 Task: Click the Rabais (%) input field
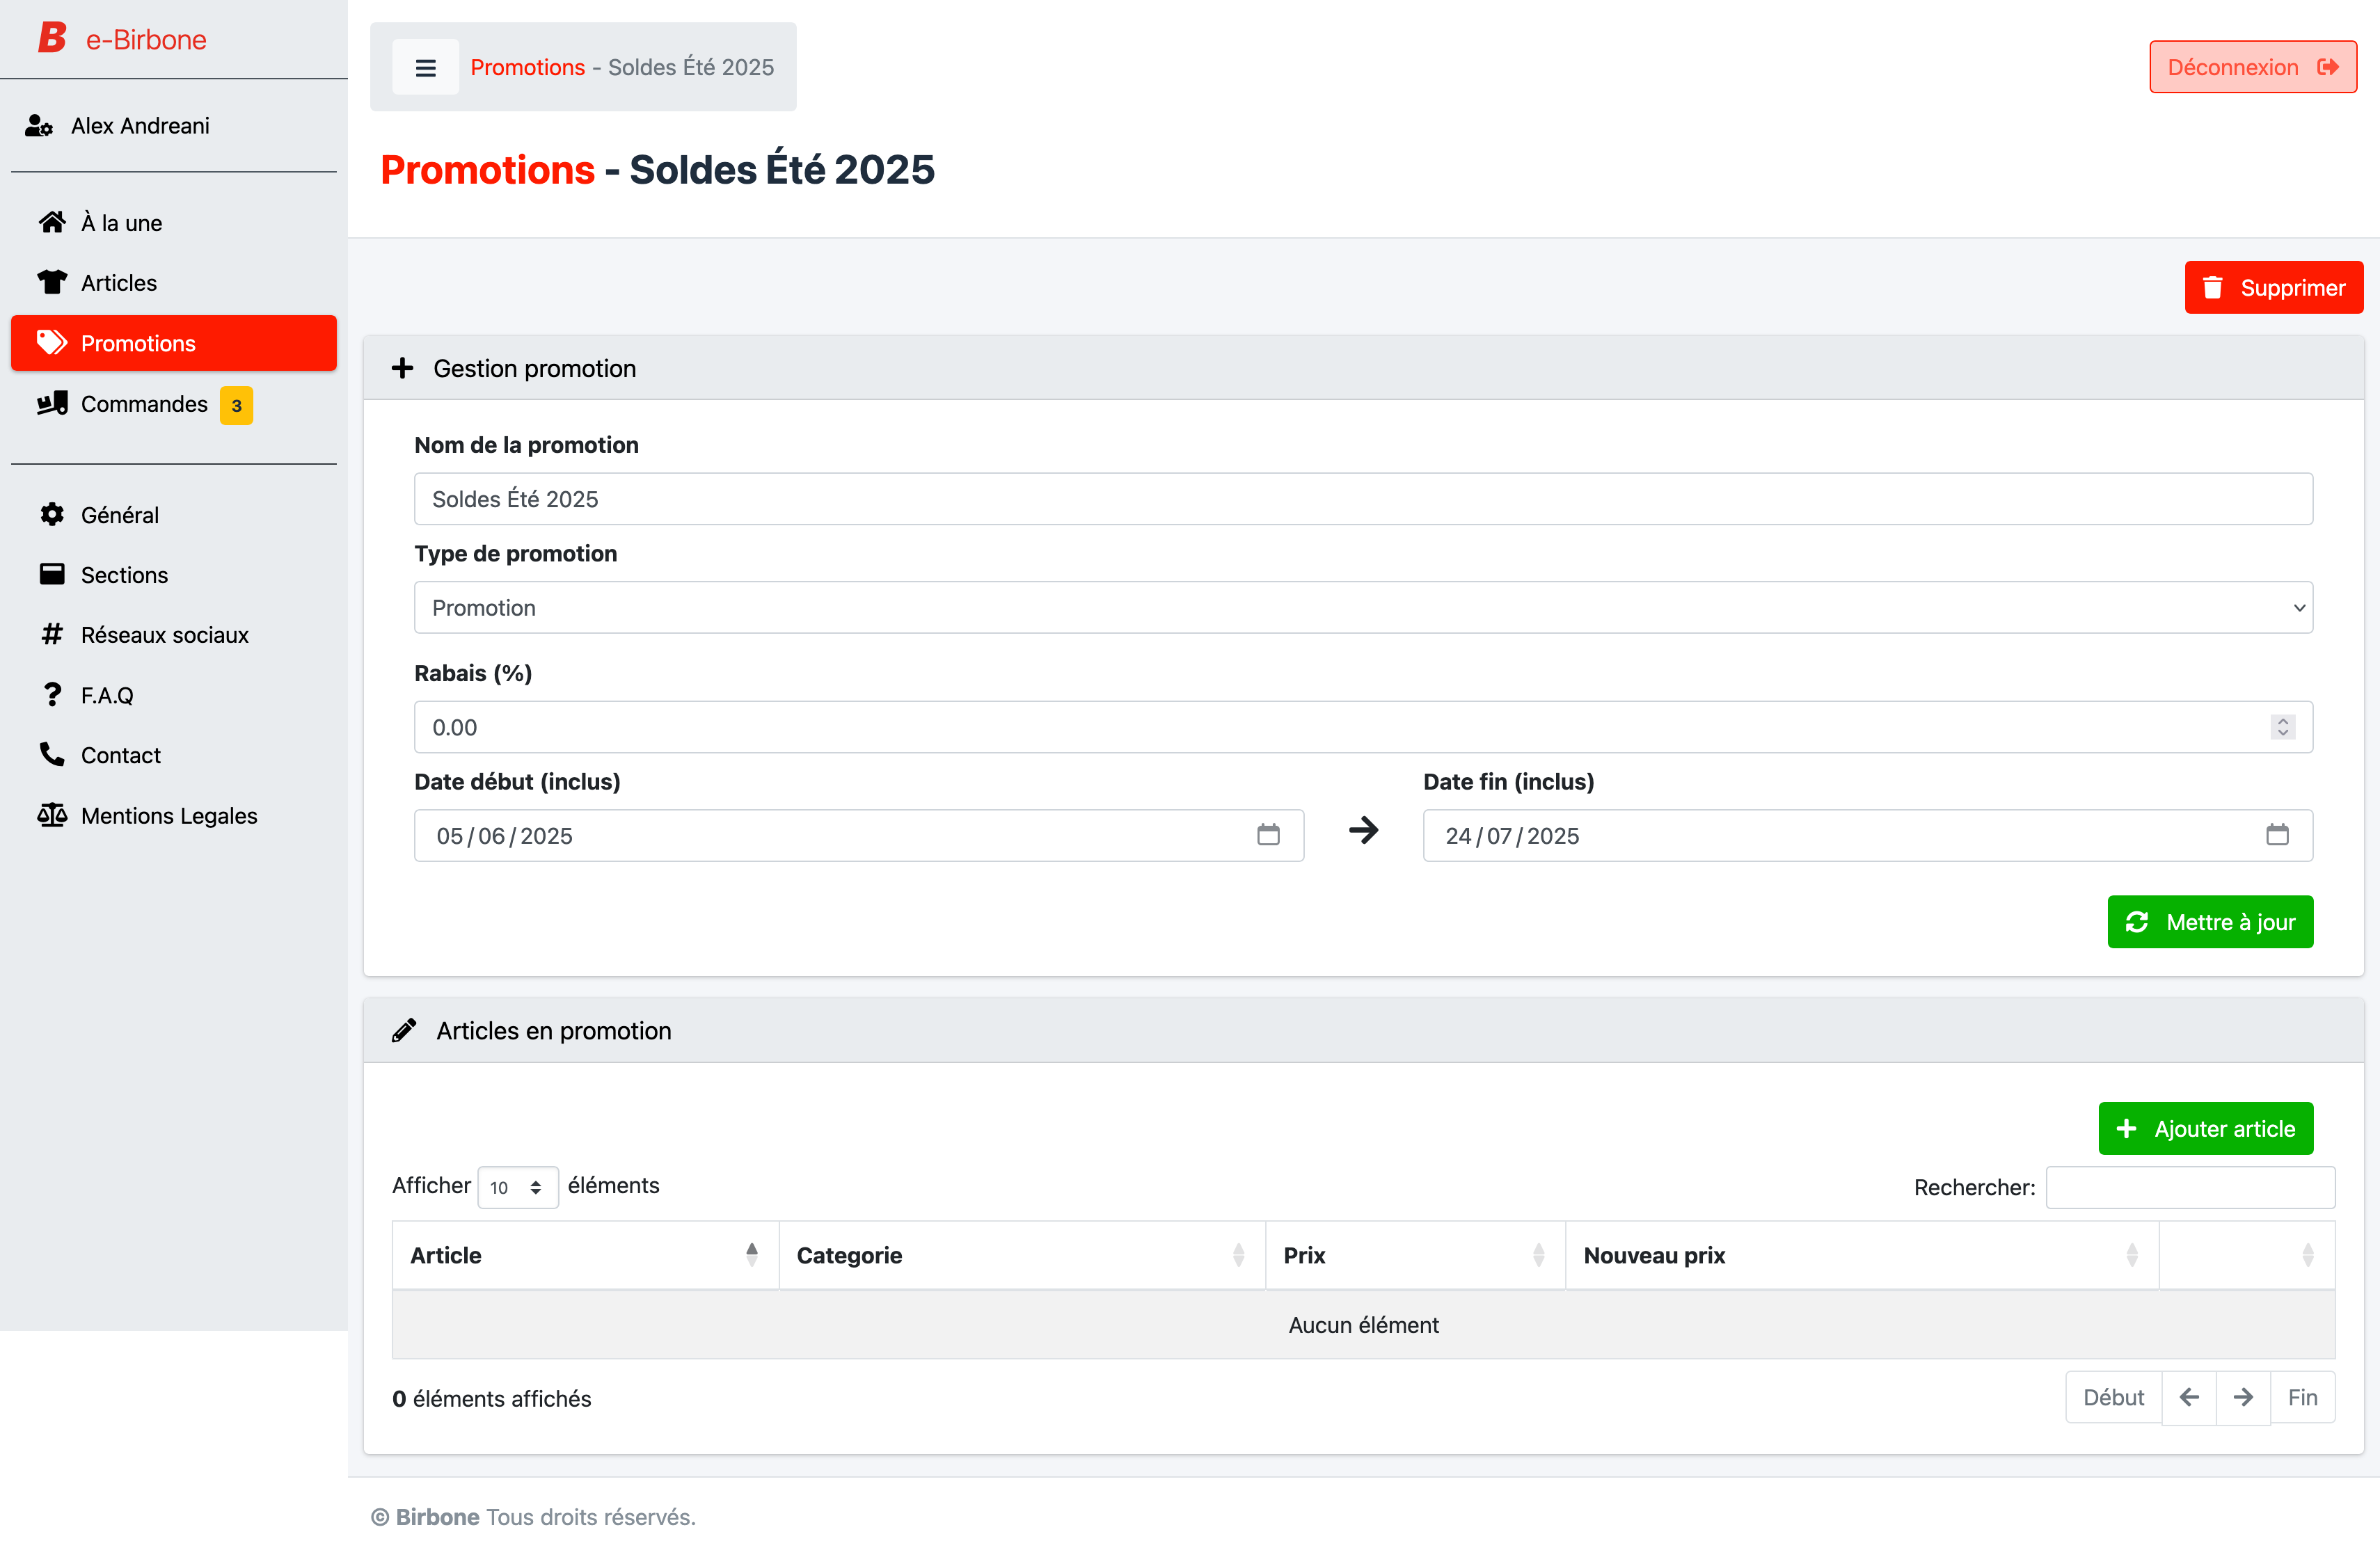pos(1363,727)
